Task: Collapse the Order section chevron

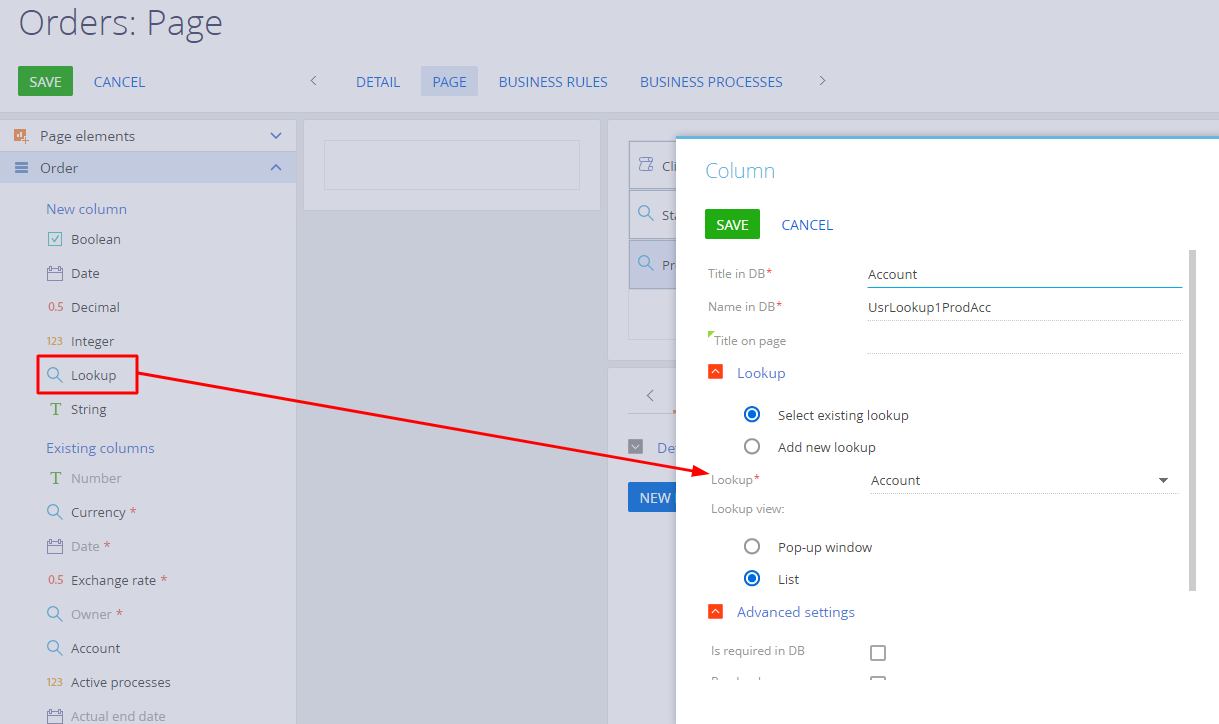Action: (276, 168)
